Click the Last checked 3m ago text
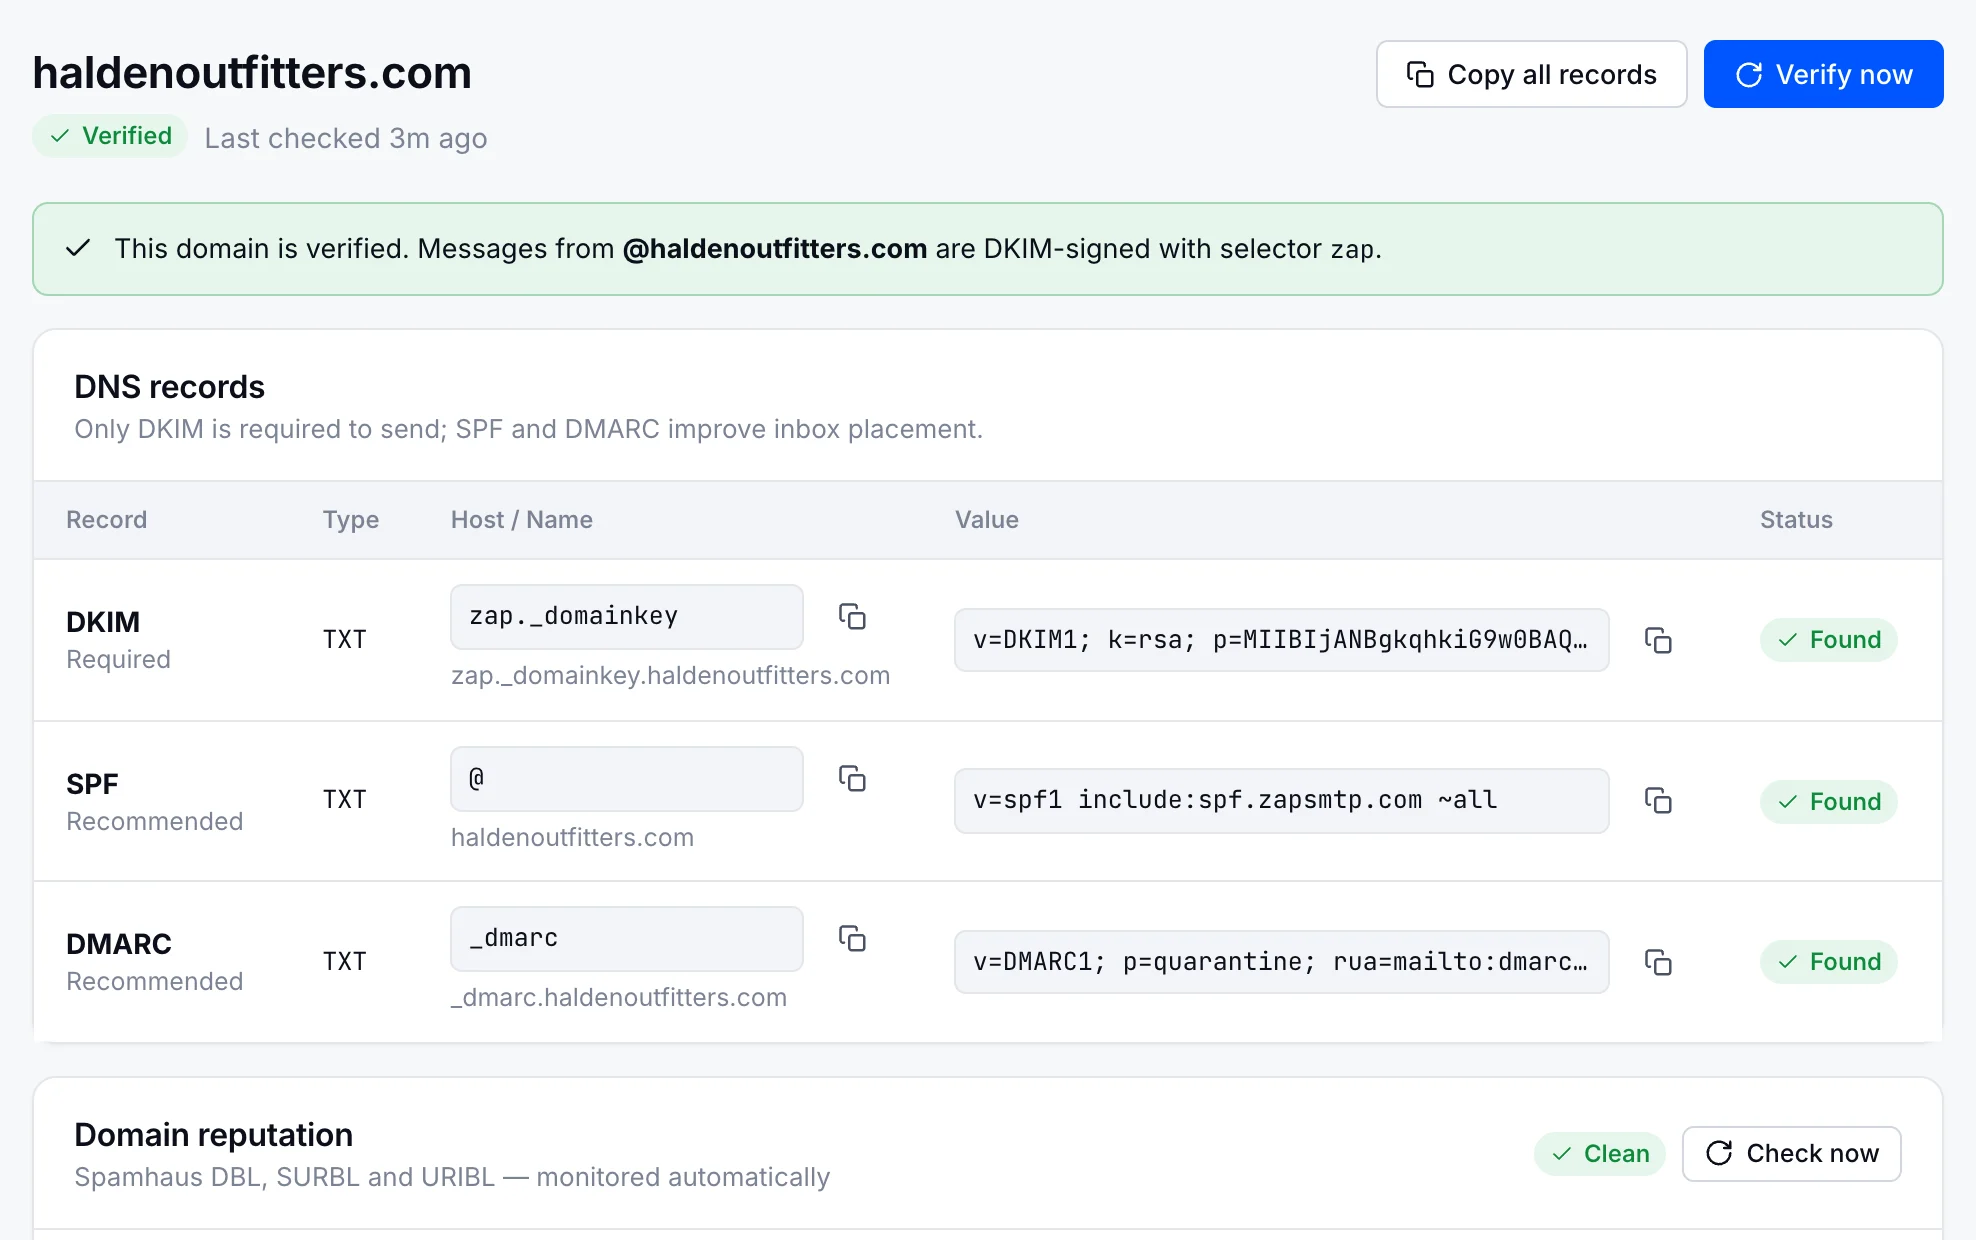The height and width of the screenshot is (1240, 1976). coord(346,138)
